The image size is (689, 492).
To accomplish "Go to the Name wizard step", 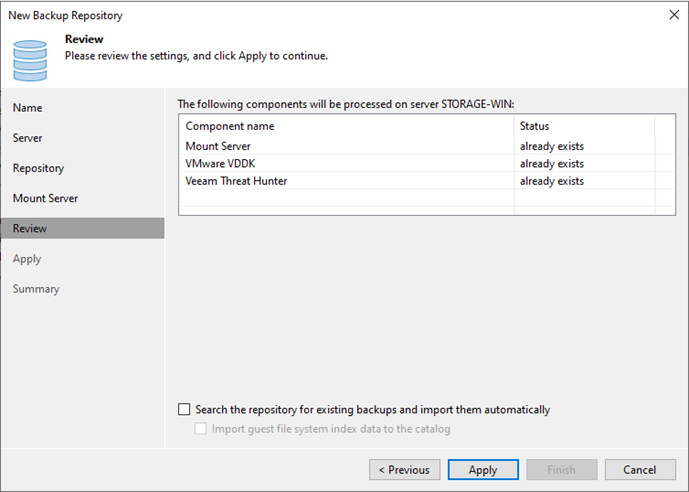I will point(27,108).
